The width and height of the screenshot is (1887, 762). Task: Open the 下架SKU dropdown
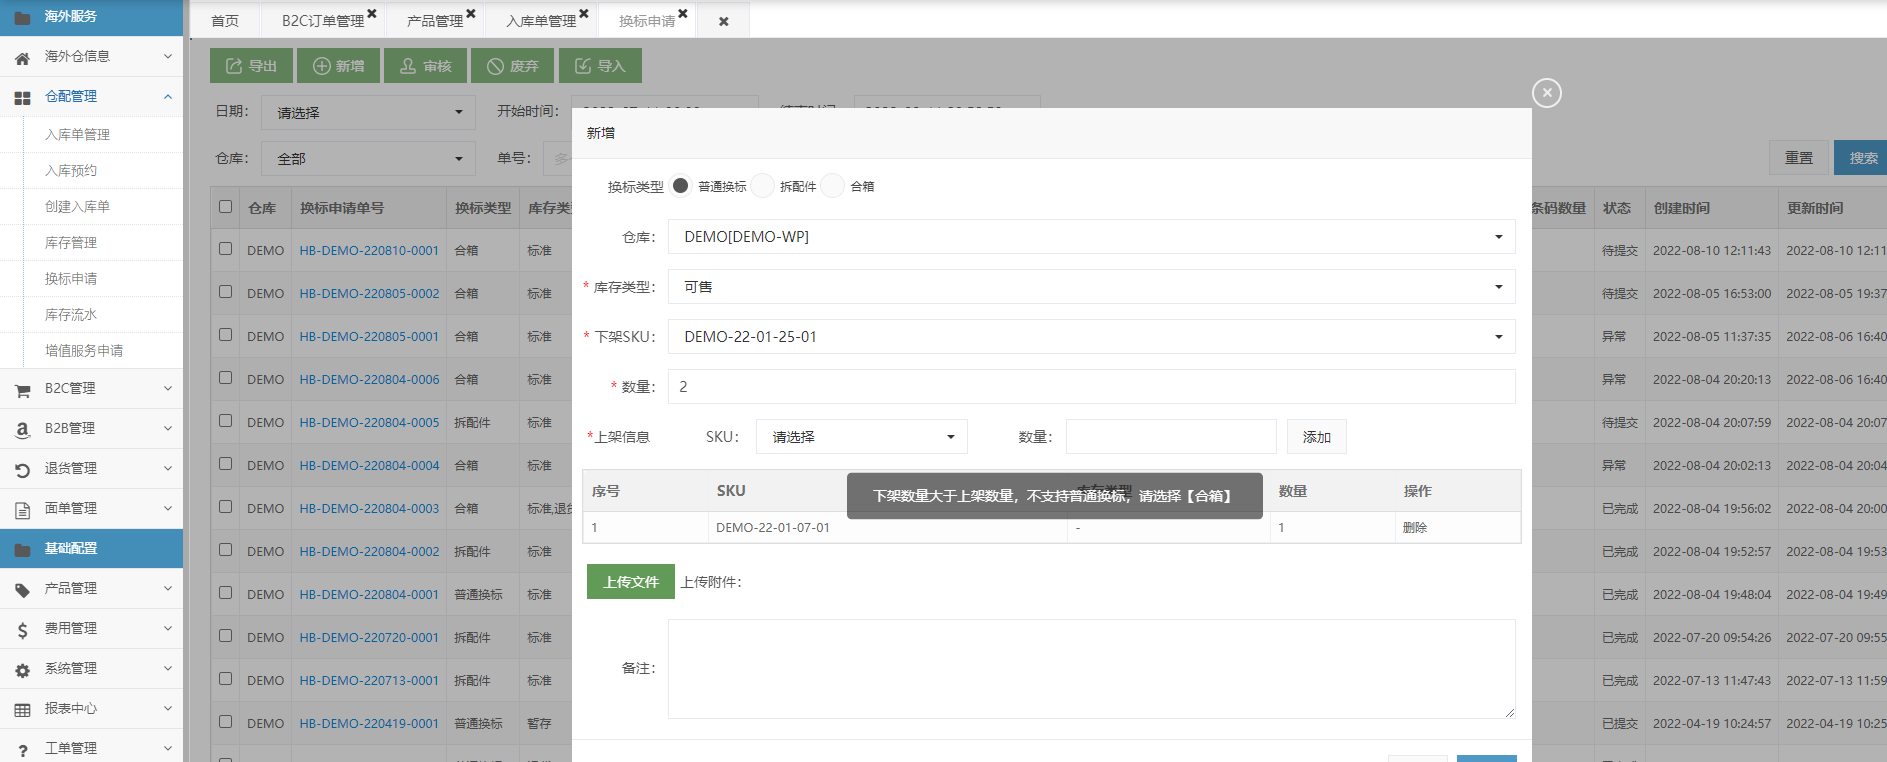click(x=1091, y=337)
